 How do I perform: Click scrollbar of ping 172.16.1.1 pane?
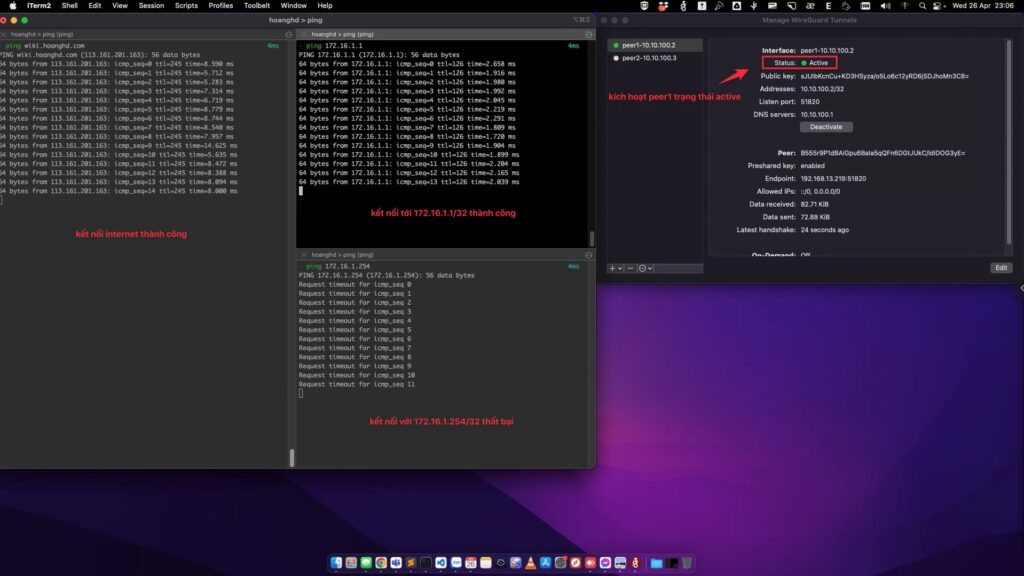click(x=592, y=238)
